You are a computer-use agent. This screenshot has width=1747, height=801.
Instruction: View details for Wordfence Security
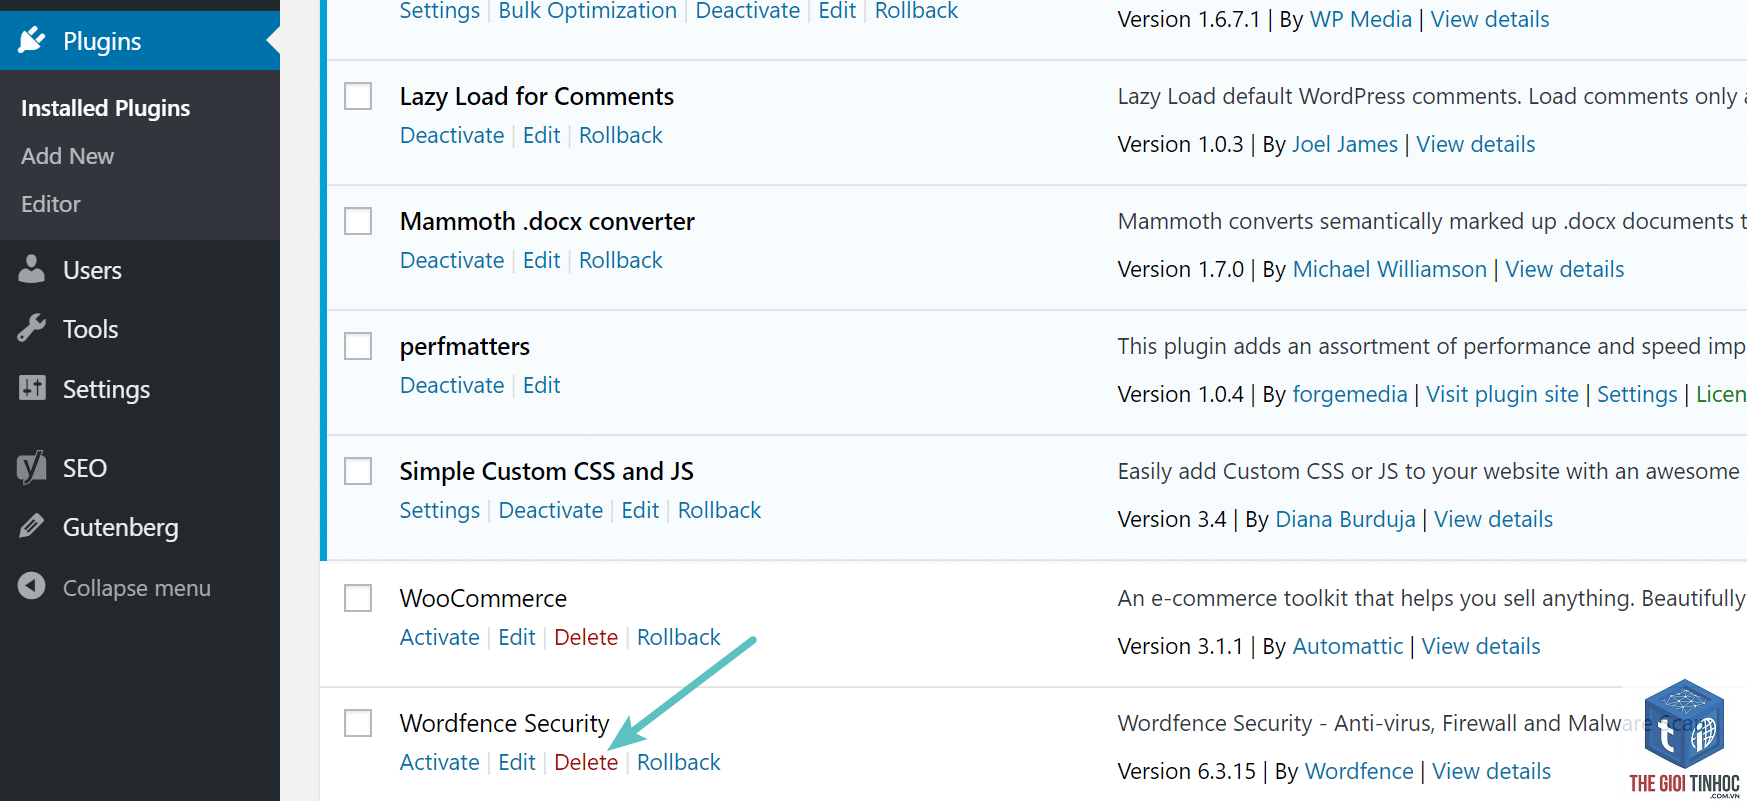1492,771
